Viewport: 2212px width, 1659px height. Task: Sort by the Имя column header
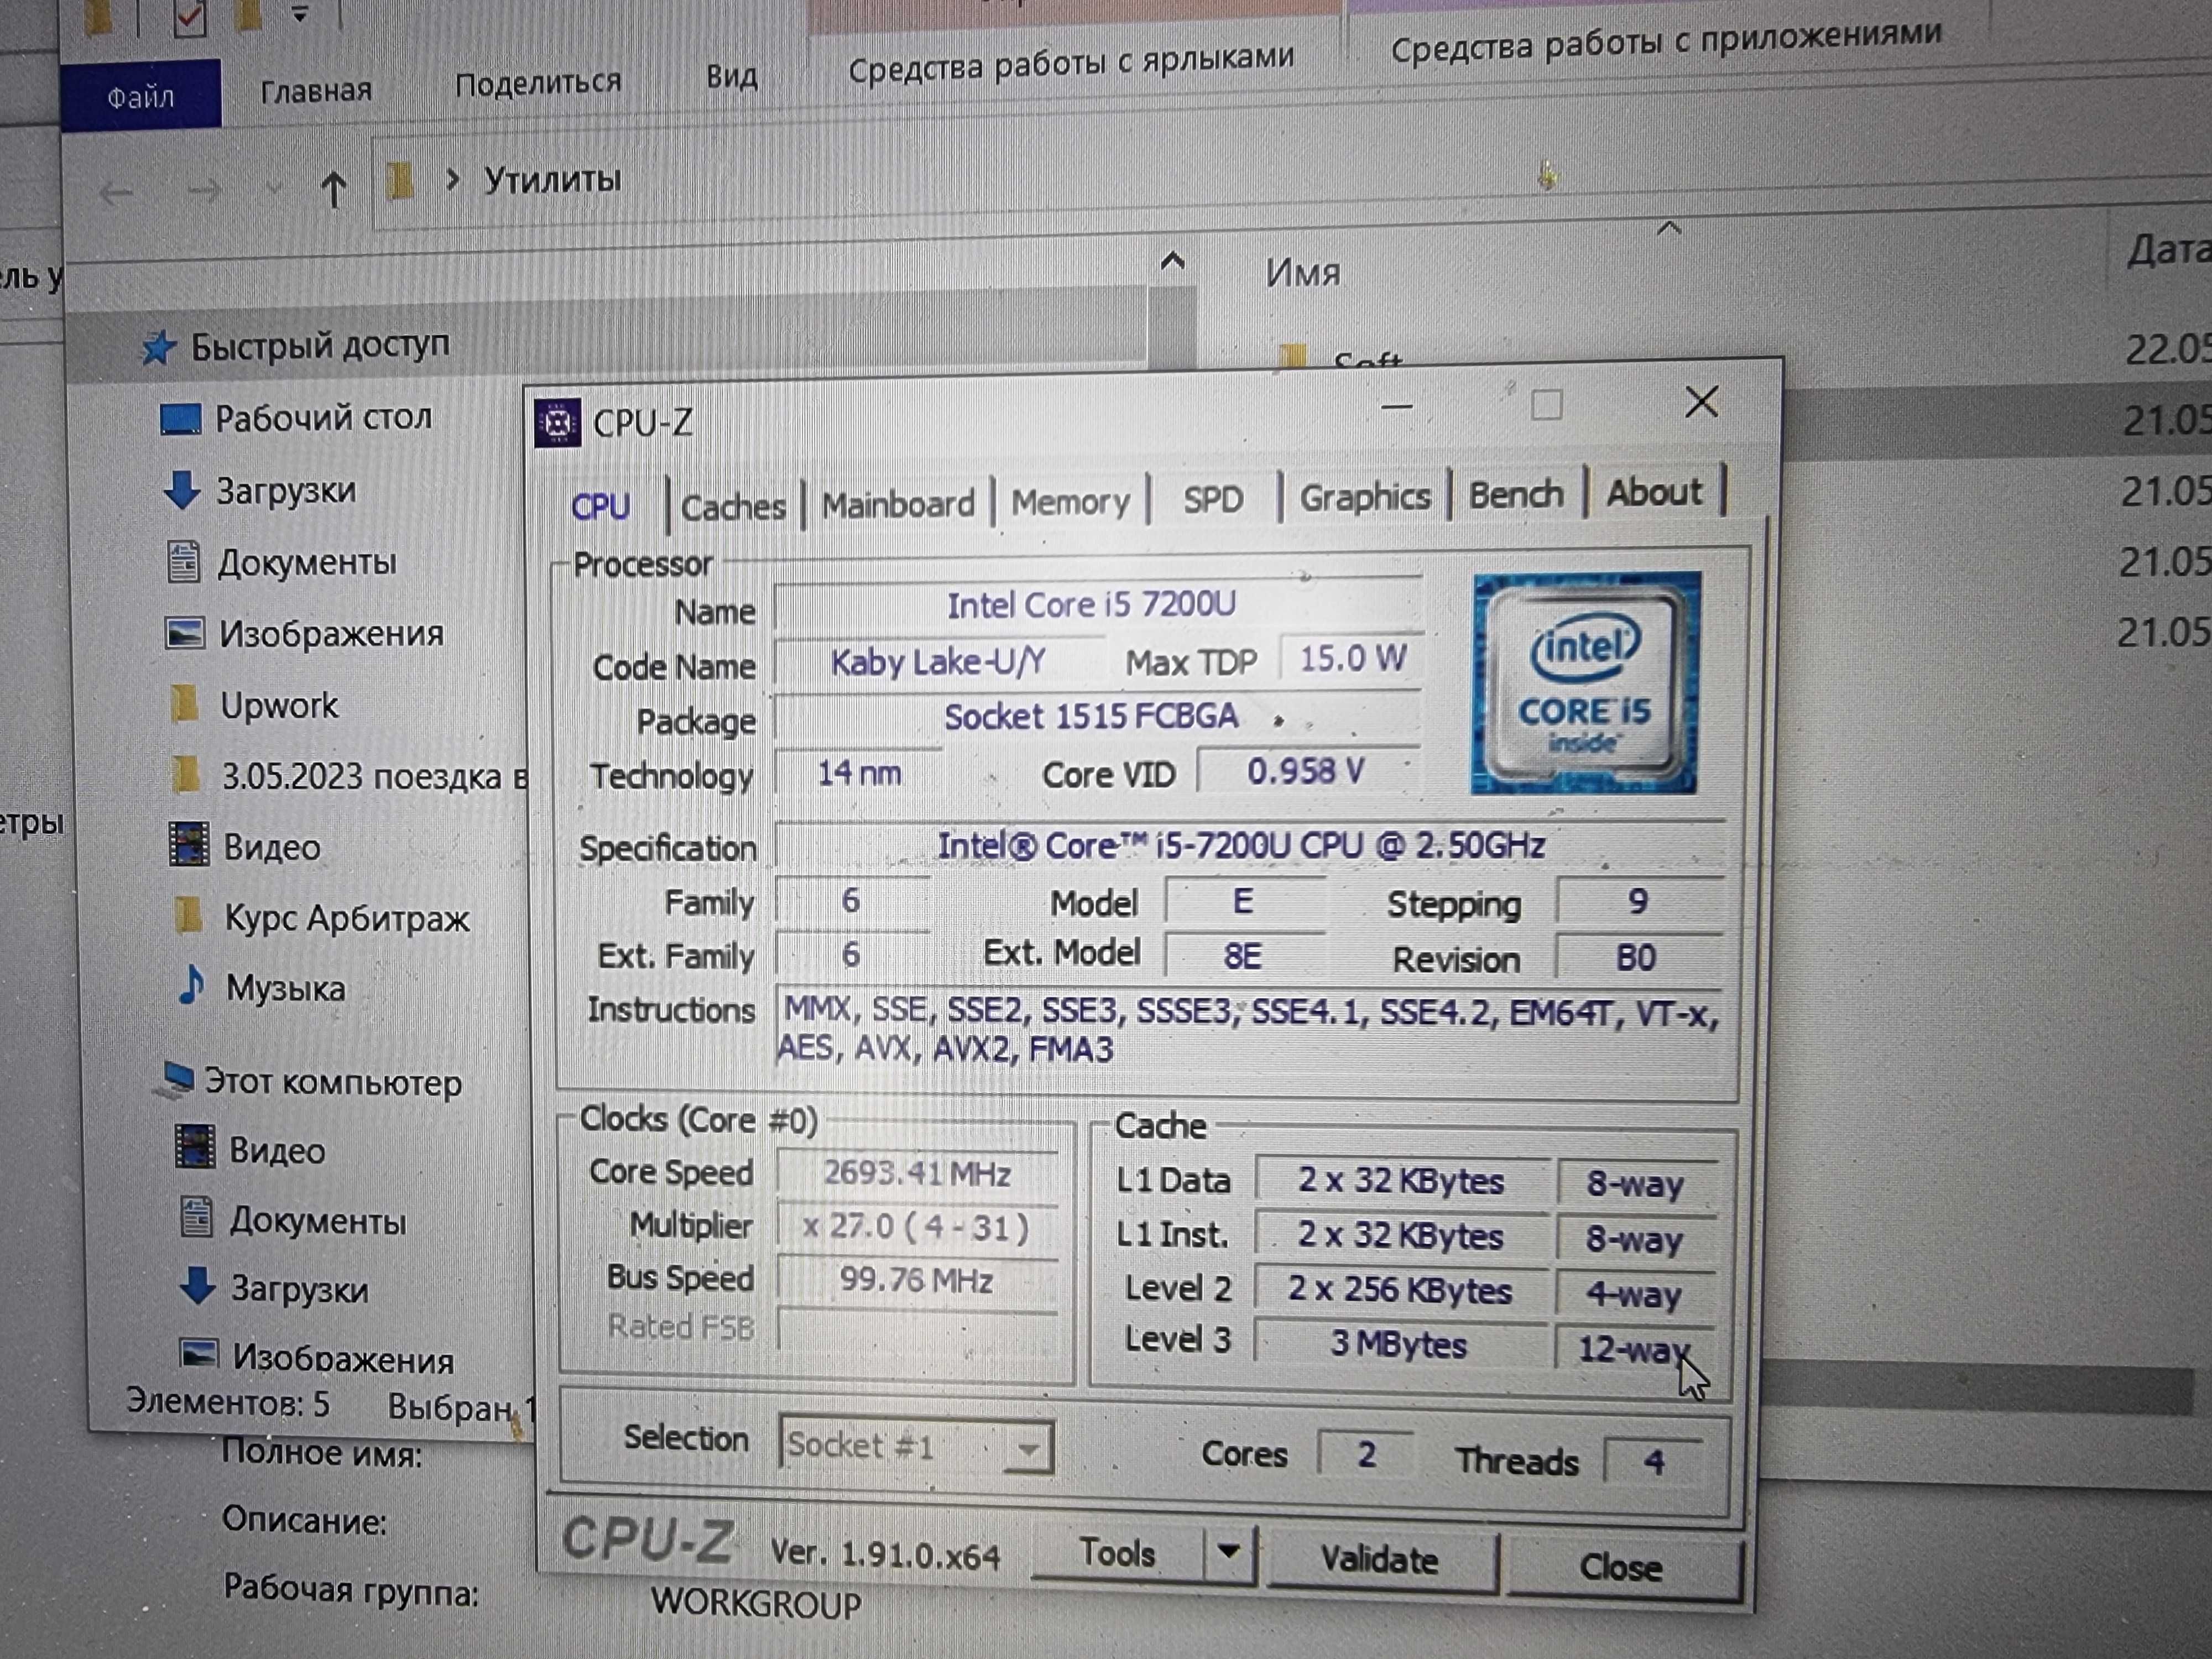pos(1303,272)
